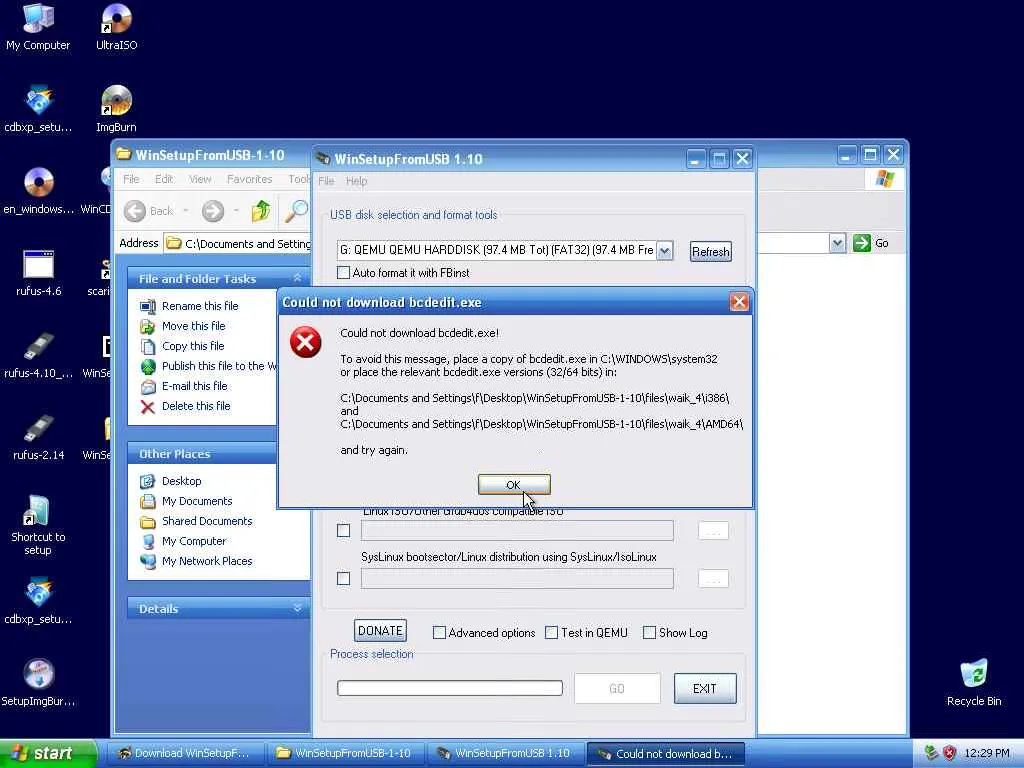Screen dimensions: 1024x768
Task: Click OK in the error dialog
Action: tap(514, 485)
